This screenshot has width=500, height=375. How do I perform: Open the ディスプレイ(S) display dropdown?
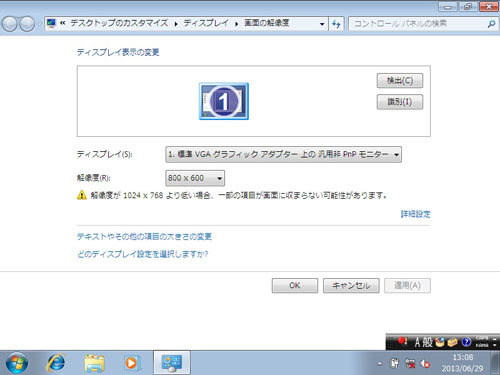pyautogui.click(x=283, y=154)
